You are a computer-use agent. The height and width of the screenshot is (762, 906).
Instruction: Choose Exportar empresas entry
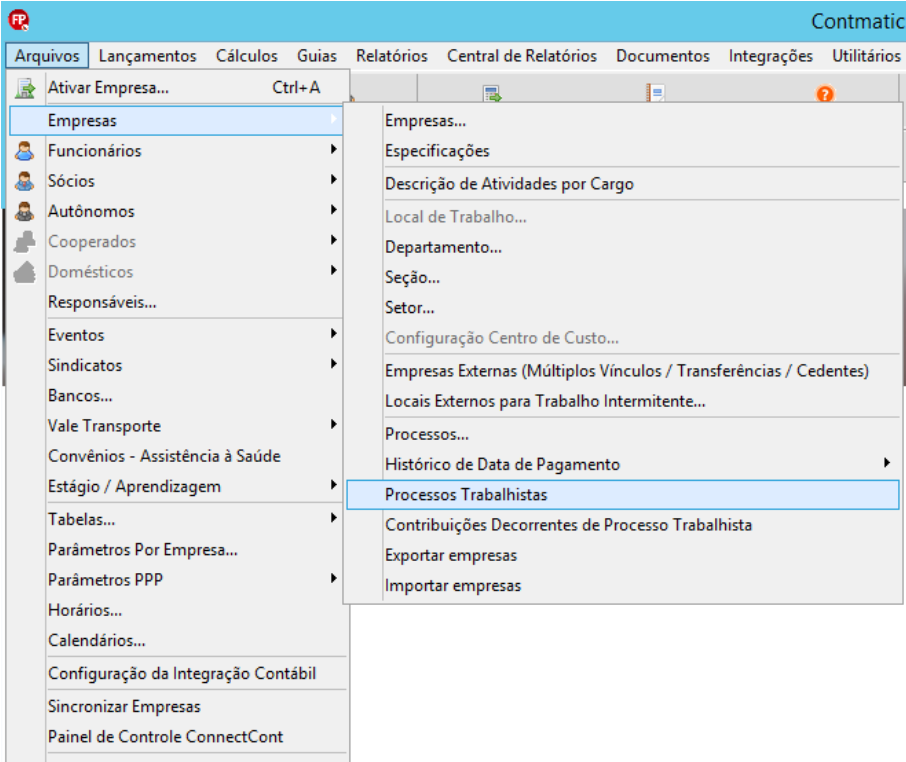pyautogui.click(x=623, y=555)
